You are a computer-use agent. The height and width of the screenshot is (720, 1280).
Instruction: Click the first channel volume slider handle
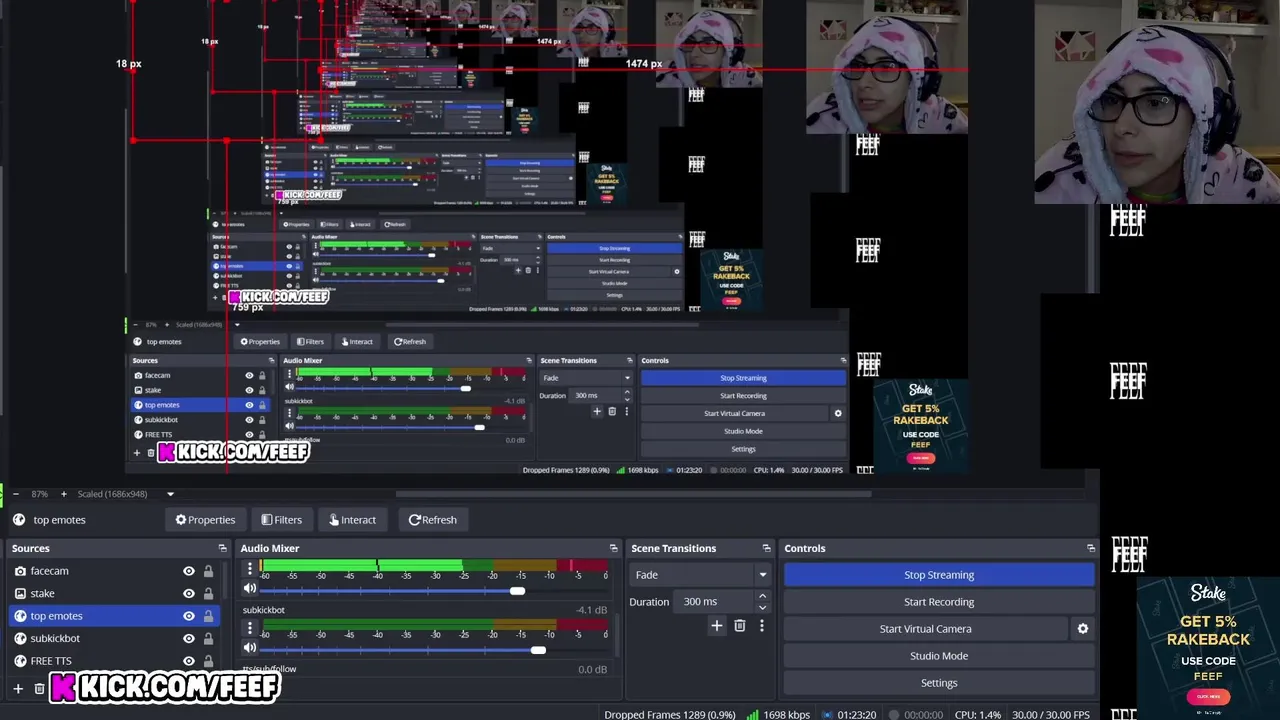[x=517, y=591]
